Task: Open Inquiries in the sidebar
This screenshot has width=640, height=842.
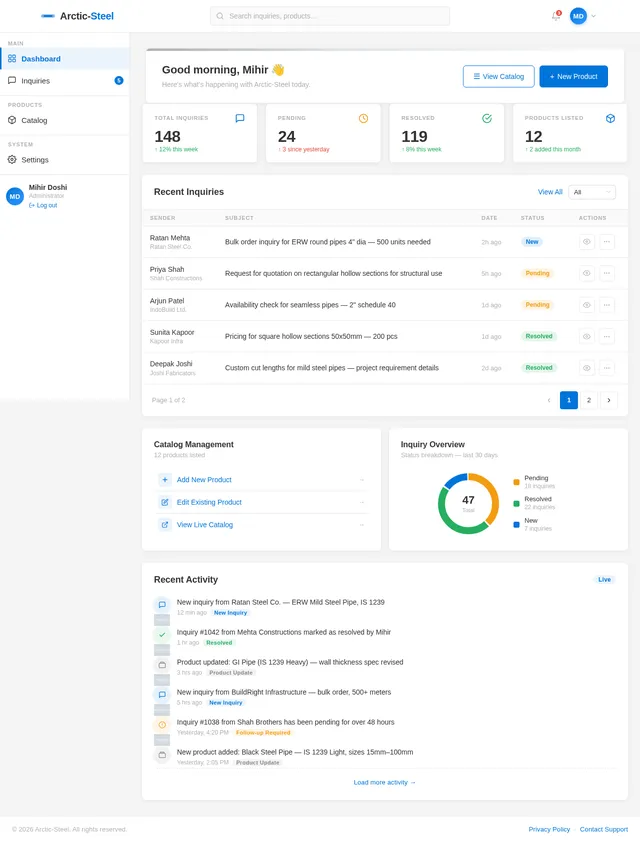Action: pos(64,81)
